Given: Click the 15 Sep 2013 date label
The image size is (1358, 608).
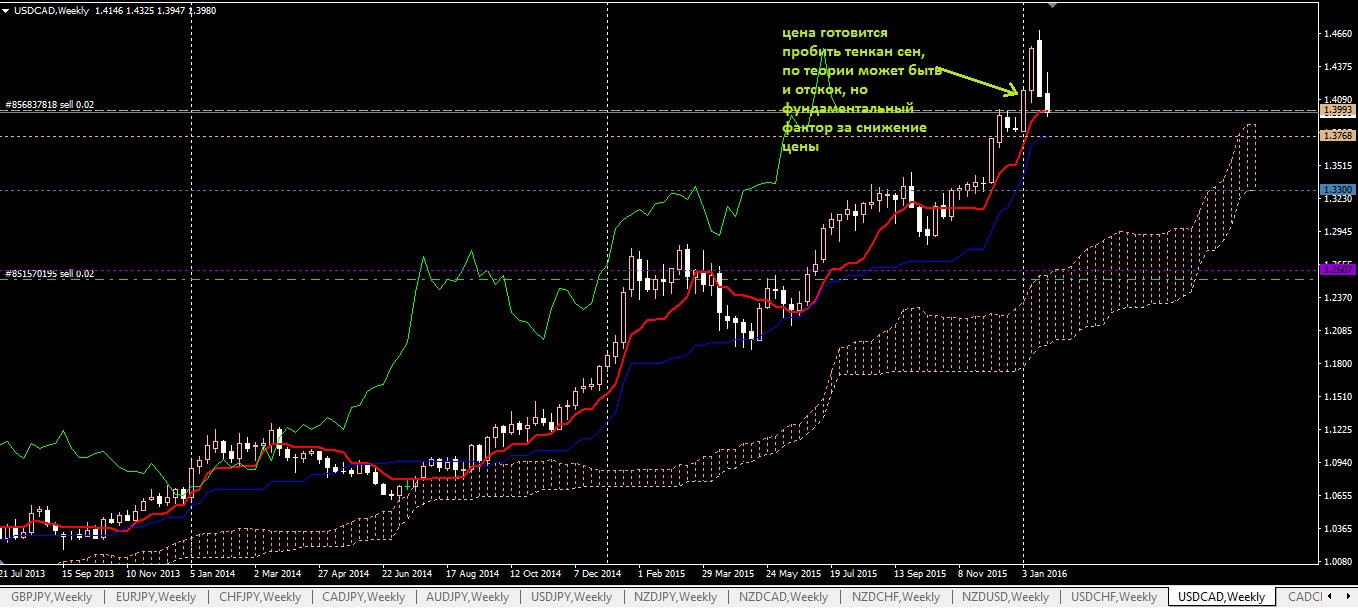Looking at the screenshot, I should 87,574.
